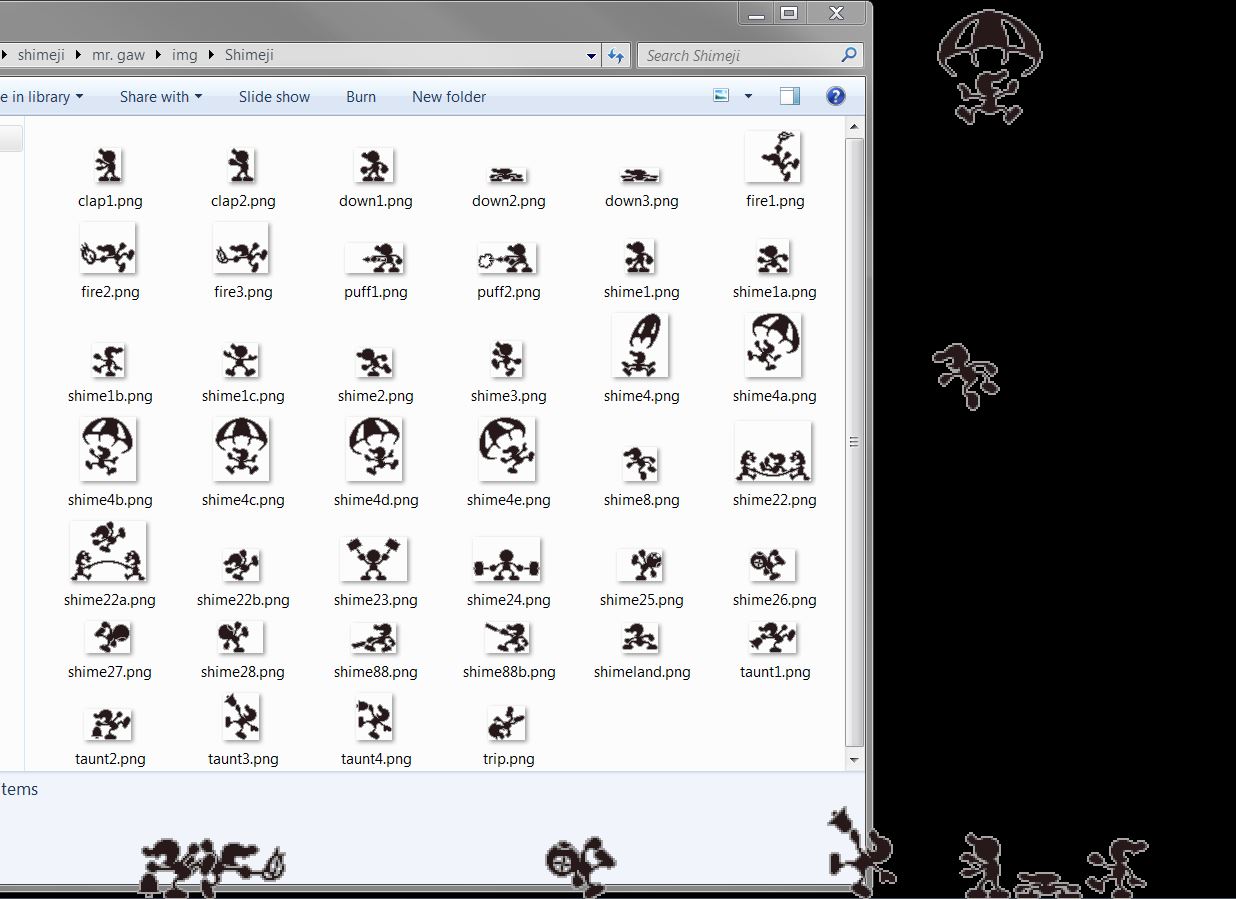This screenshot has width=1236, height=899.
Task: Select the shime24.png barbell icon
Action: [507, 562]
